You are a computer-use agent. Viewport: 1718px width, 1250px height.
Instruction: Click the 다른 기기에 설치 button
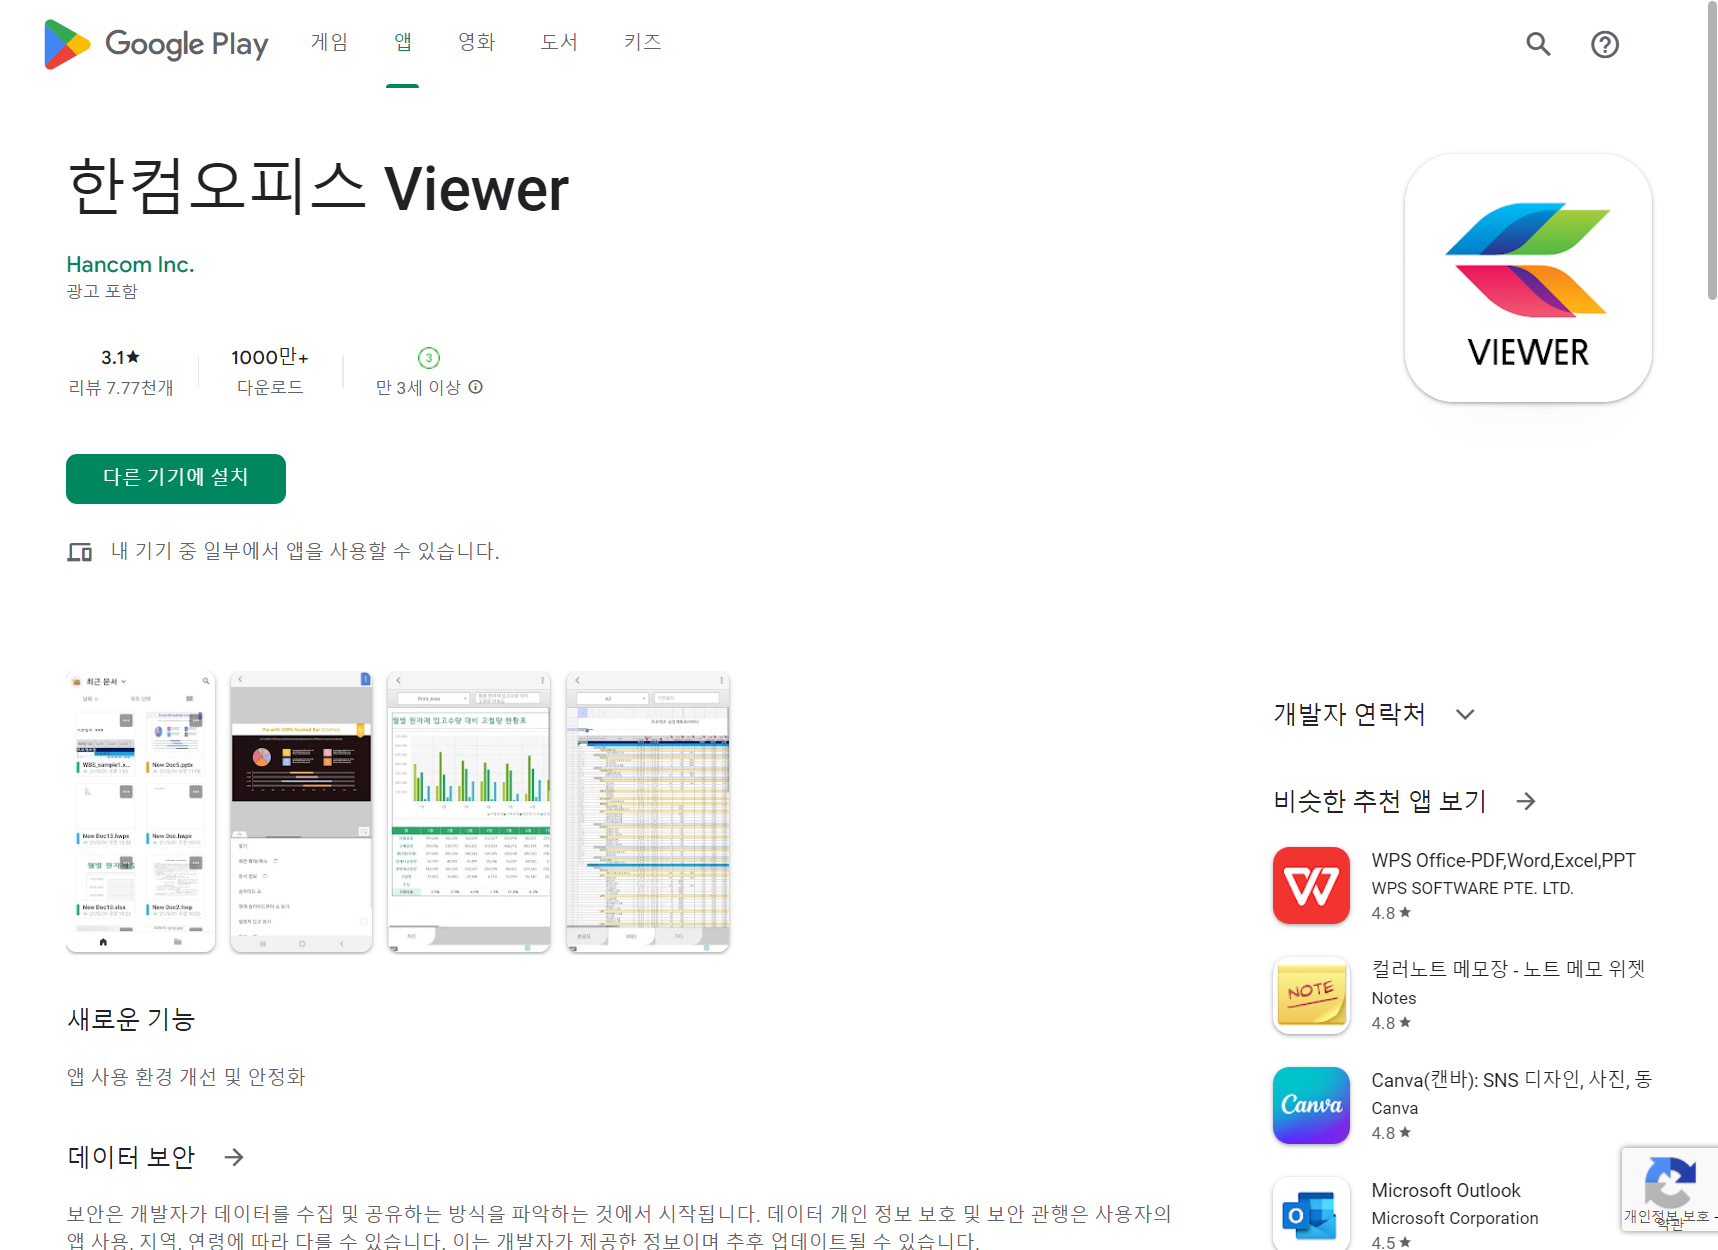tap(176, 478)
